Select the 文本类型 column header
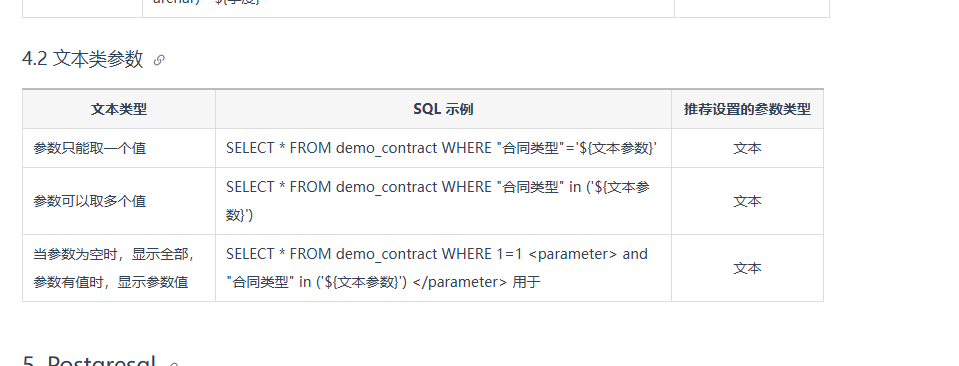The height and width of the screenshot is (366, 959). [x=119, y=109]
